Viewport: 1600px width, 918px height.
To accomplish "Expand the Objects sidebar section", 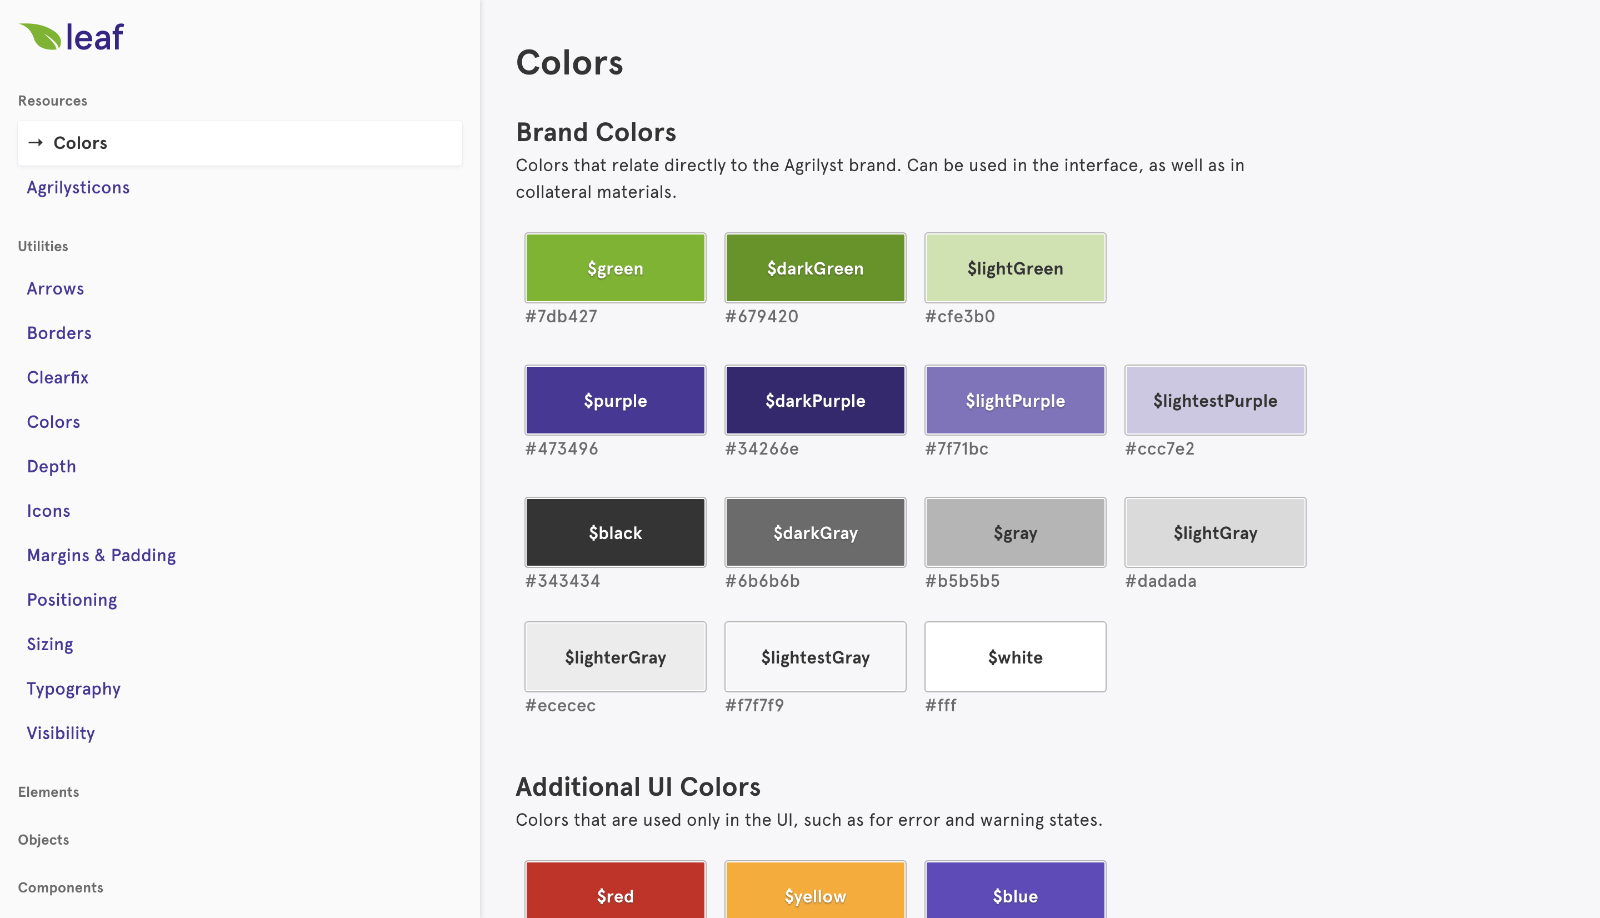I will tap(43, 840).
